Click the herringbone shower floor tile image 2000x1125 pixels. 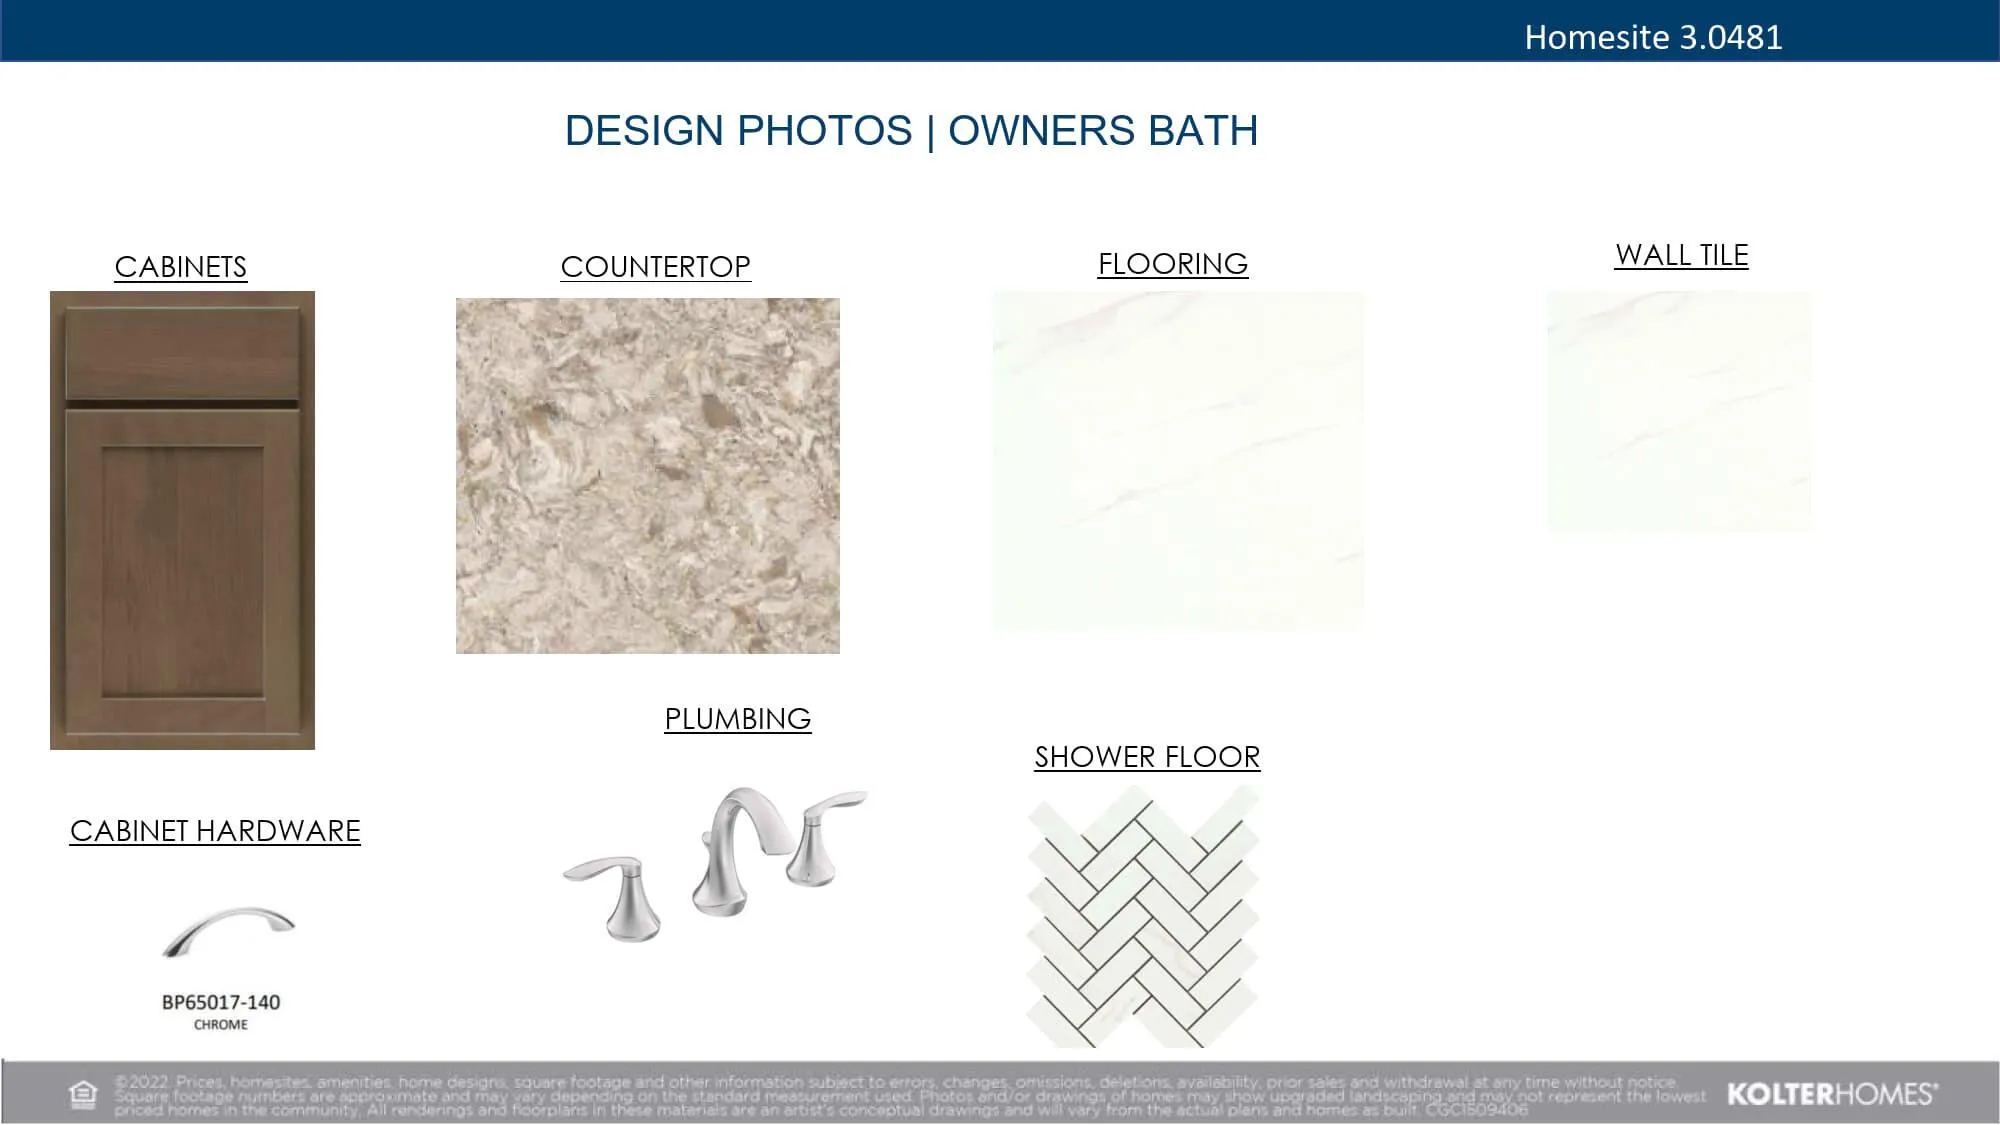click(x=1143, y=916)
